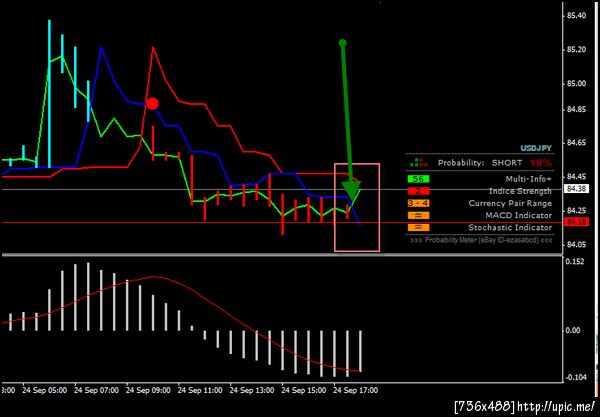Click the 24 Sep 11:00 time label
This screenshot has height=417, width=600.
click(x=200, y=391)
